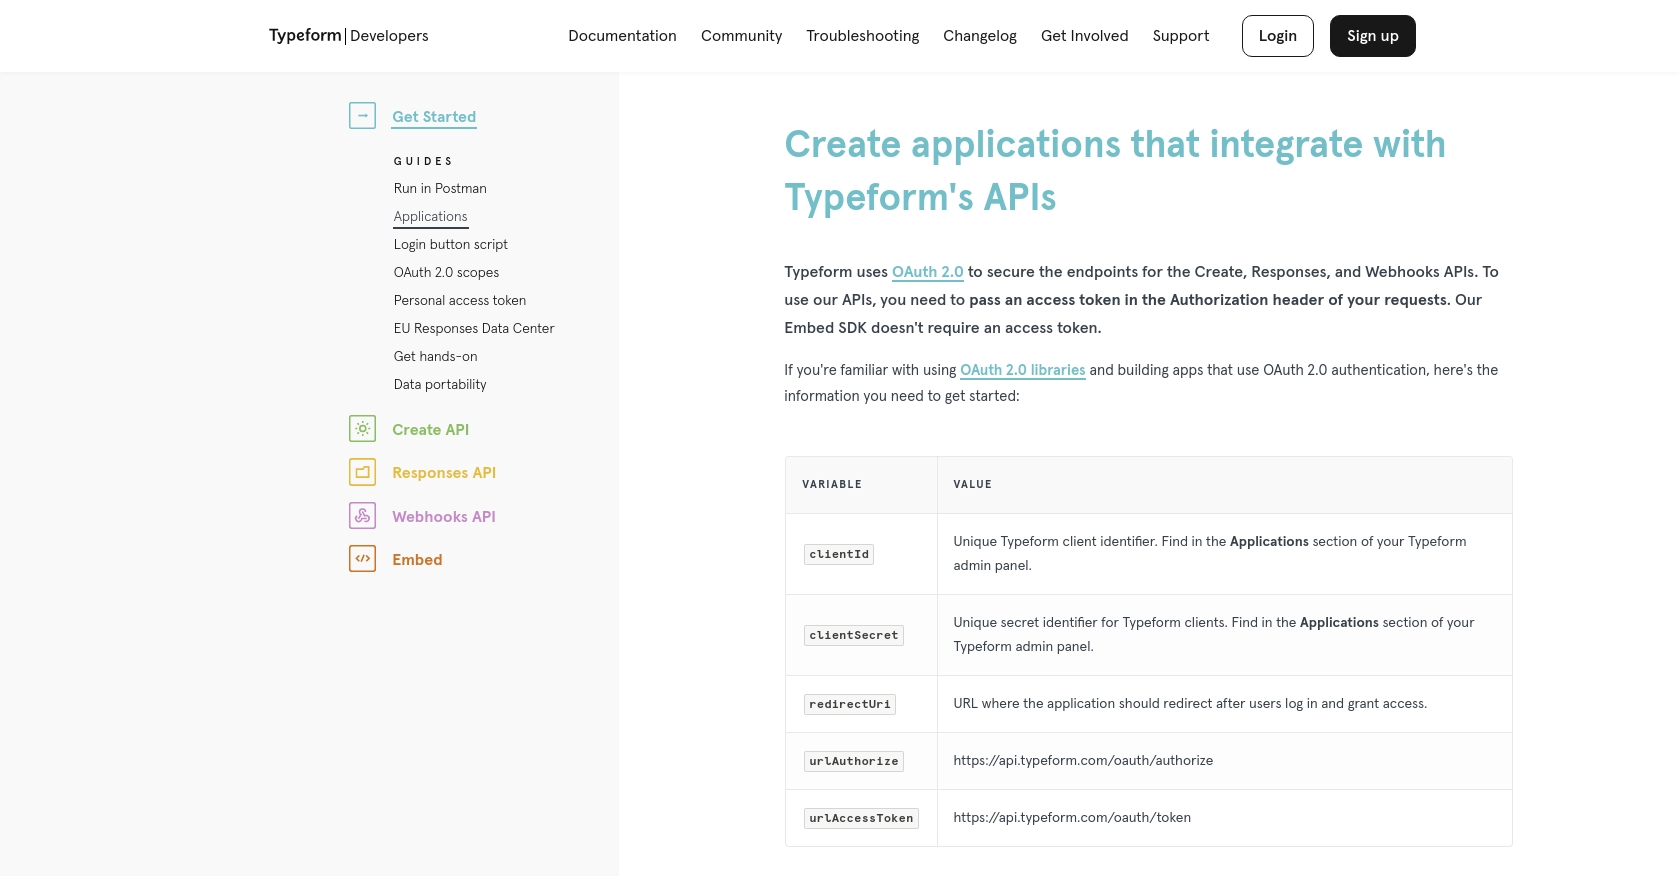This screenshot has width=1680, height=876.
Task: Open Troubleshooting in the top nav
Action: (x=862, y=36)
